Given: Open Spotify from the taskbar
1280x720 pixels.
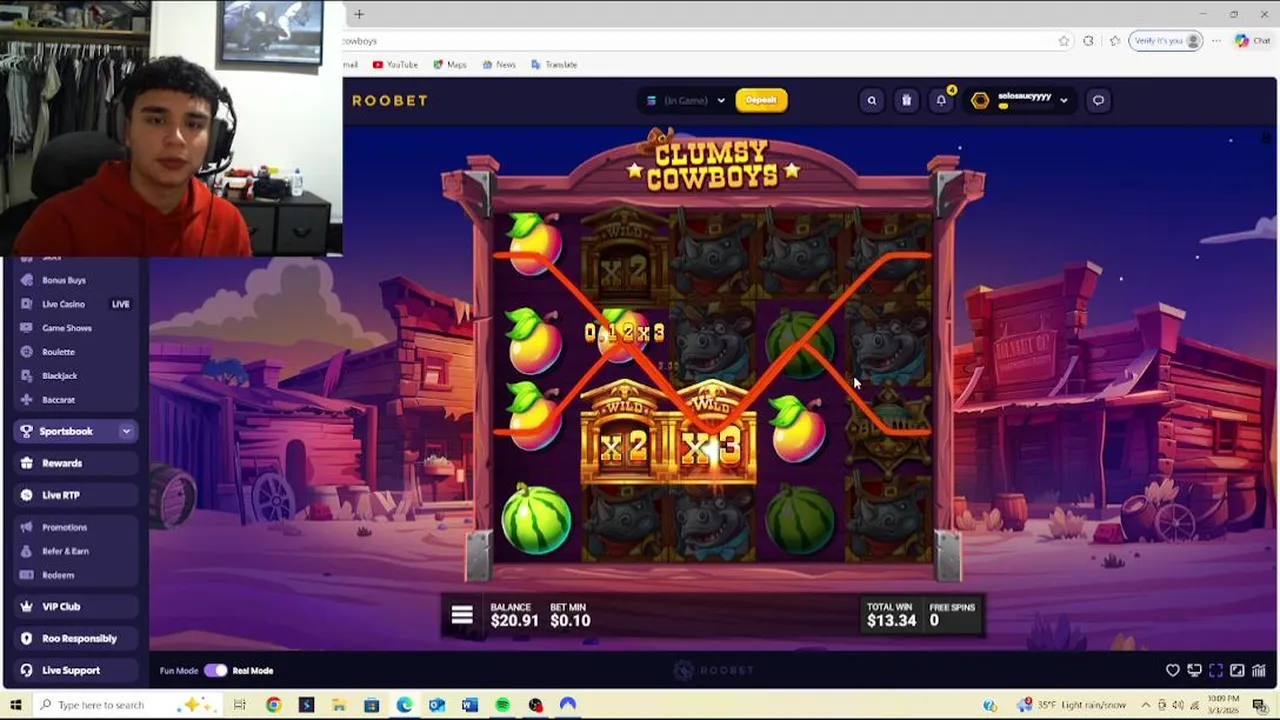Looking at the screenshot, I should [502, 705].
